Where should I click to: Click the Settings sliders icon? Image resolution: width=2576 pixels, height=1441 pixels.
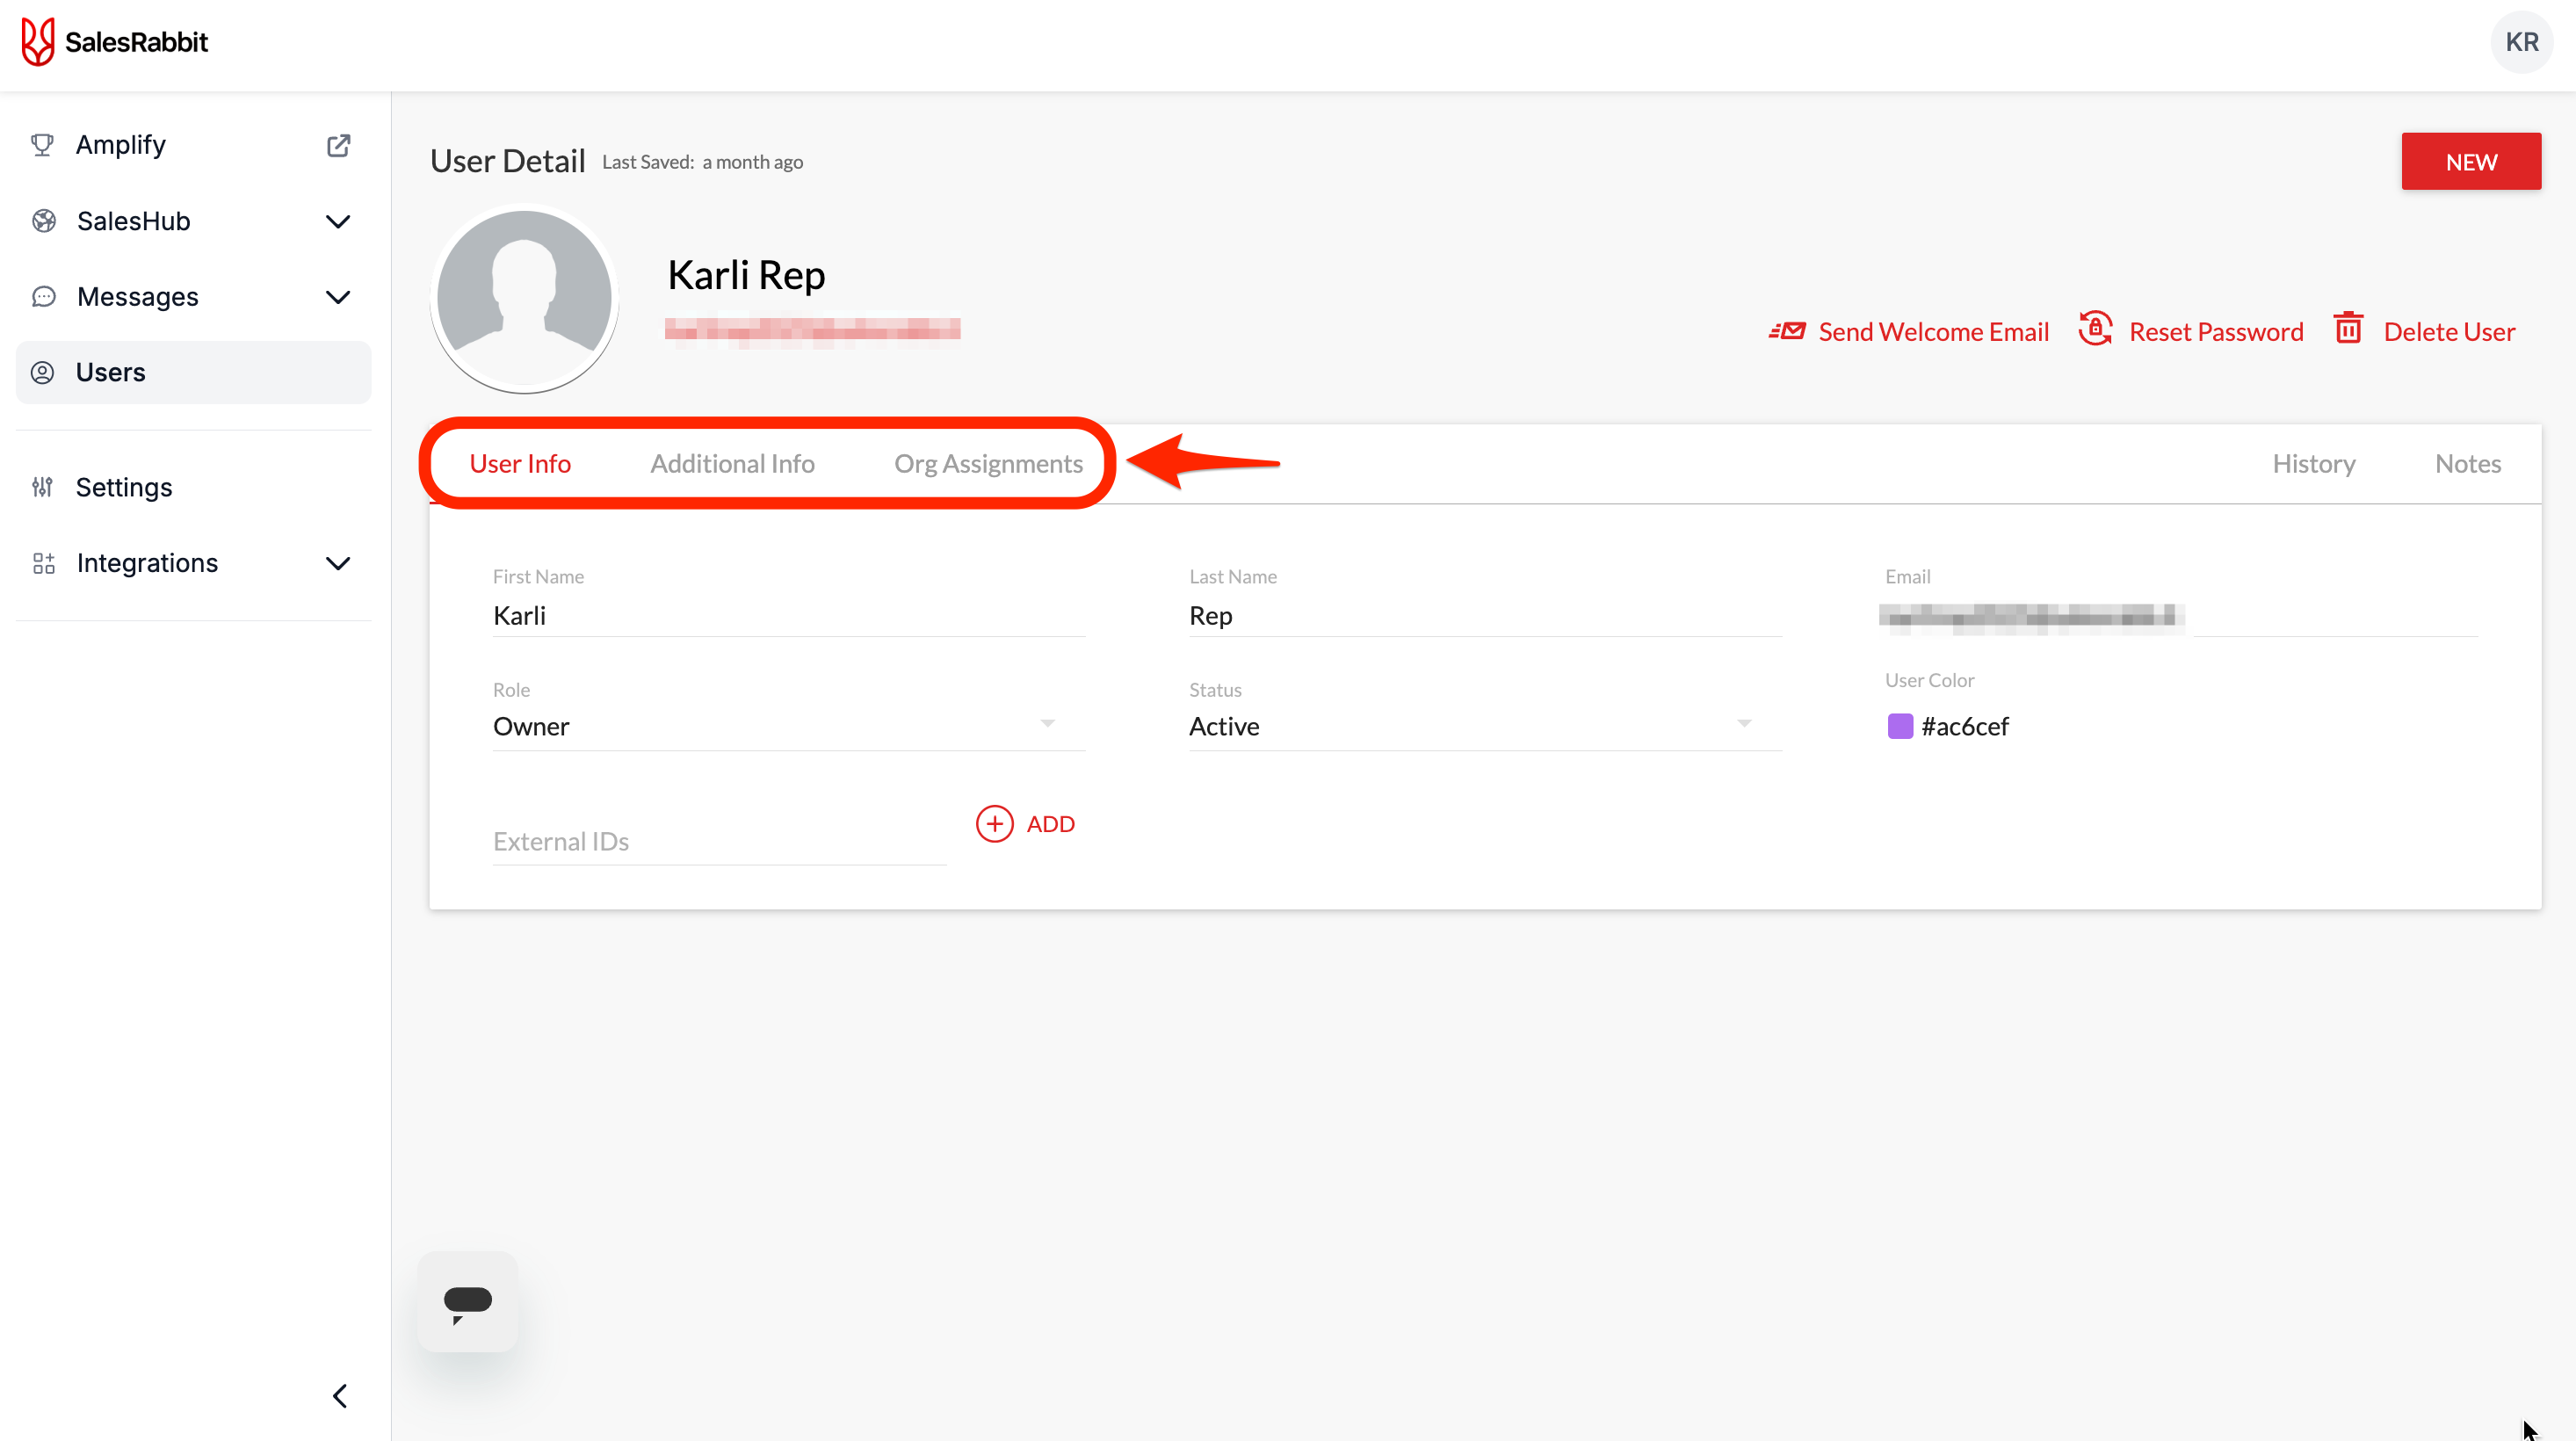coord(42,487)
